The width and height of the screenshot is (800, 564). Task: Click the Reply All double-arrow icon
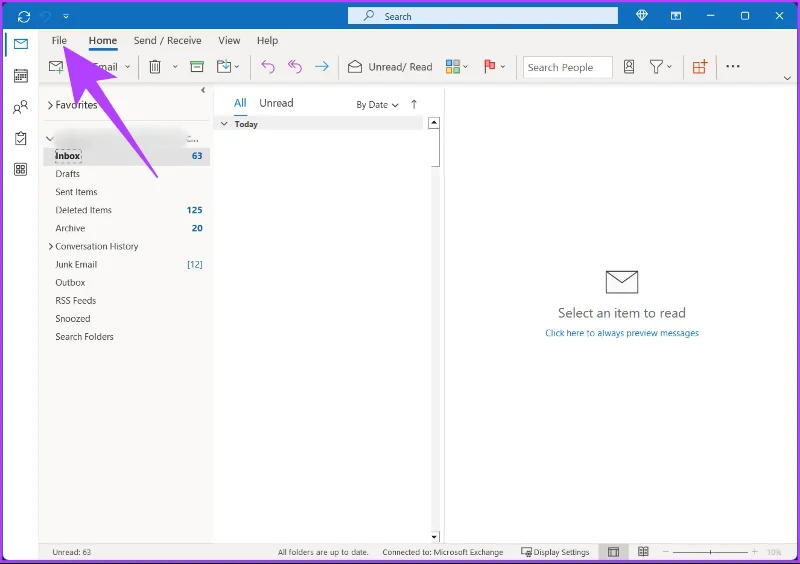click(x=295, y=67)
